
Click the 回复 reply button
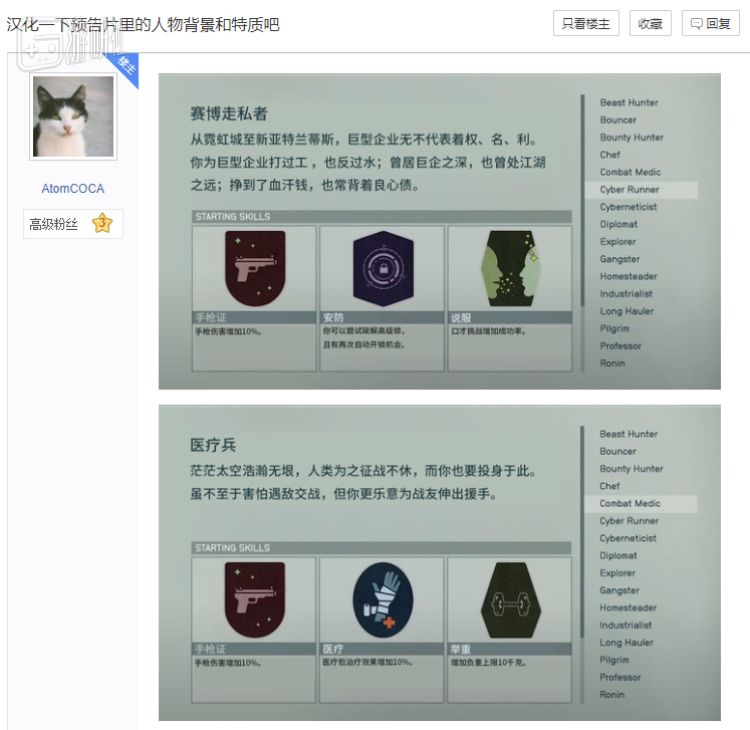710,23
